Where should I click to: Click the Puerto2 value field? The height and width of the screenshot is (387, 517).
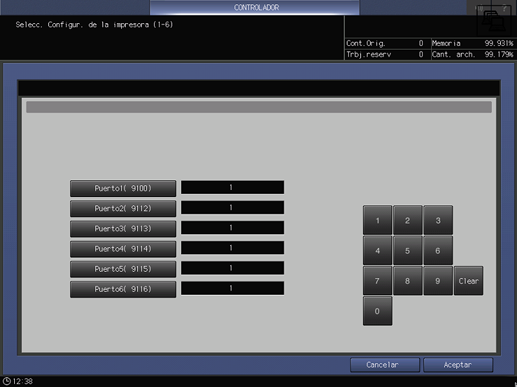(232, 207)
